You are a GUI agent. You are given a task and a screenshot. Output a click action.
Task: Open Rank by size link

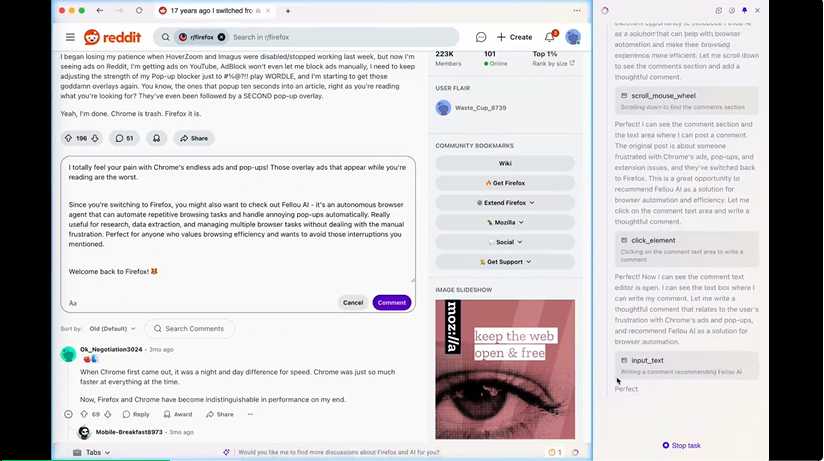point(553,64)
